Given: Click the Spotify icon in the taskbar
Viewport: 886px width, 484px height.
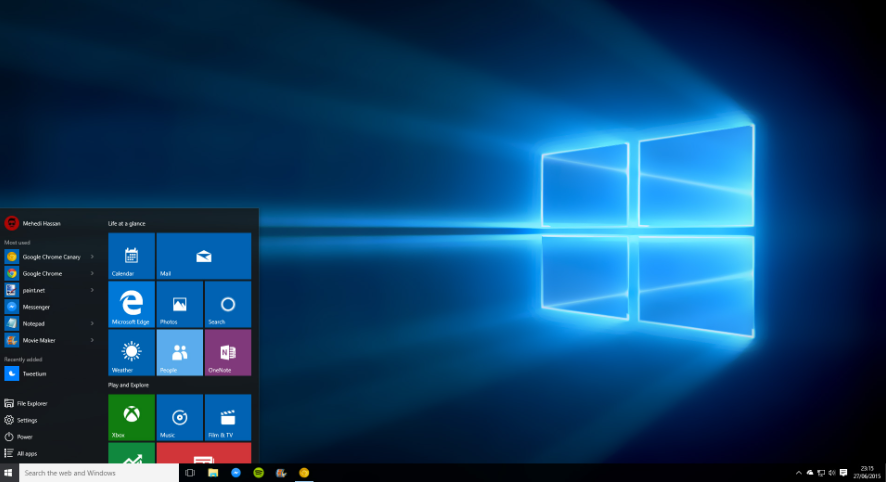Looking at the screenshot, I should [258, 473].
